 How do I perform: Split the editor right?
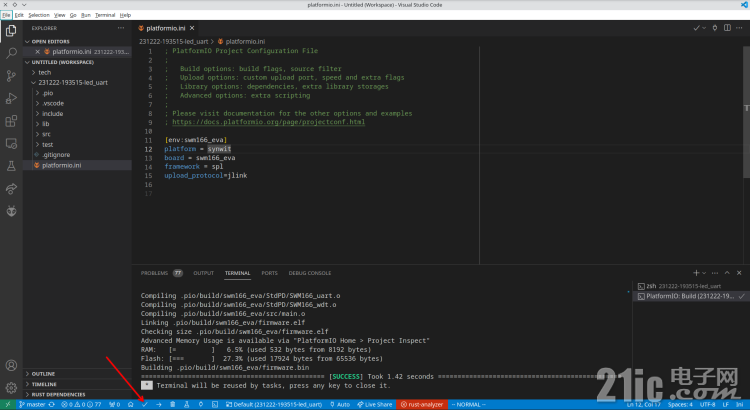(x=727, y=28)
